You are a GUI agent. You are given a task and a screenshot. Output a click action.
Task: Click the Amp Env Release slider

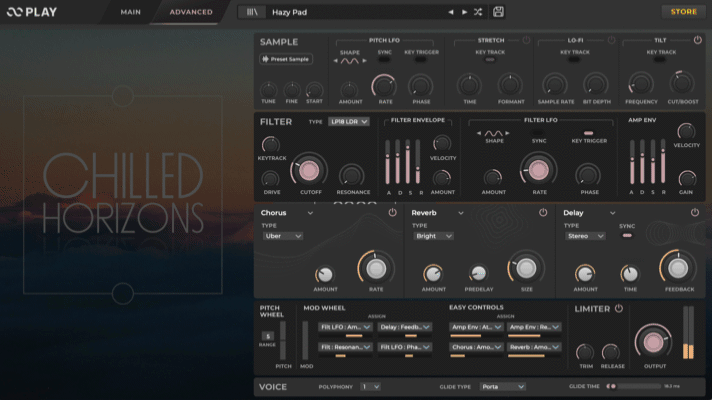coord(663,162)
